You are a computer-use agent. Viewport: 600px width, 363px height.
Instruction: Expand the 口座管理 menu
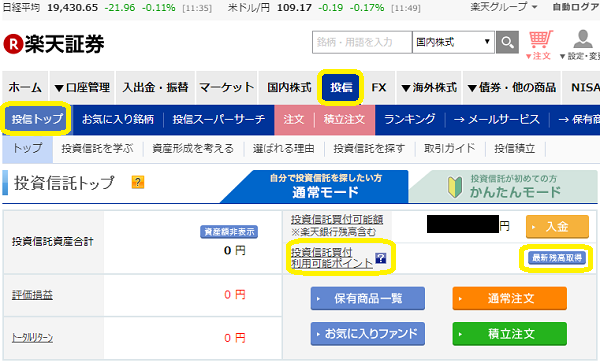click(x=82, y=88)
